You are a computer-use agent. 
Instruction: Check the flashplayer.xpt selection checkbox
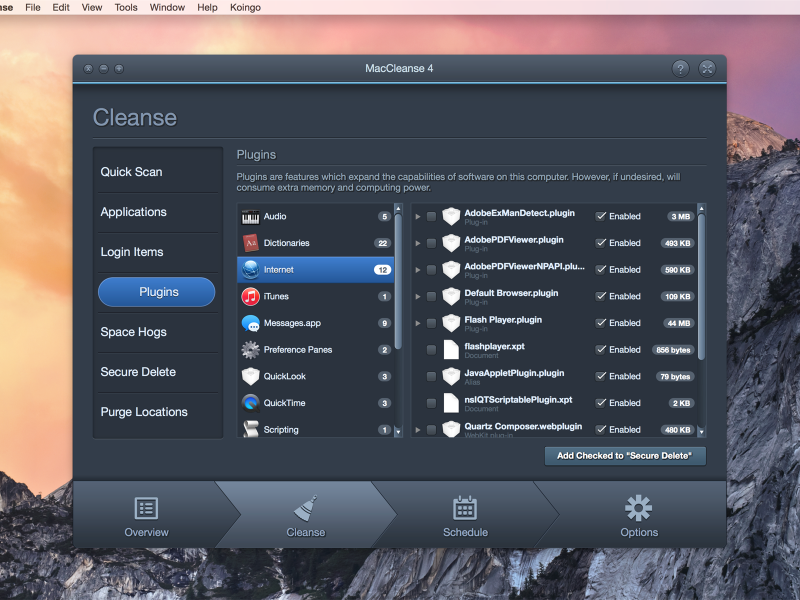click(x=431, y=350)
